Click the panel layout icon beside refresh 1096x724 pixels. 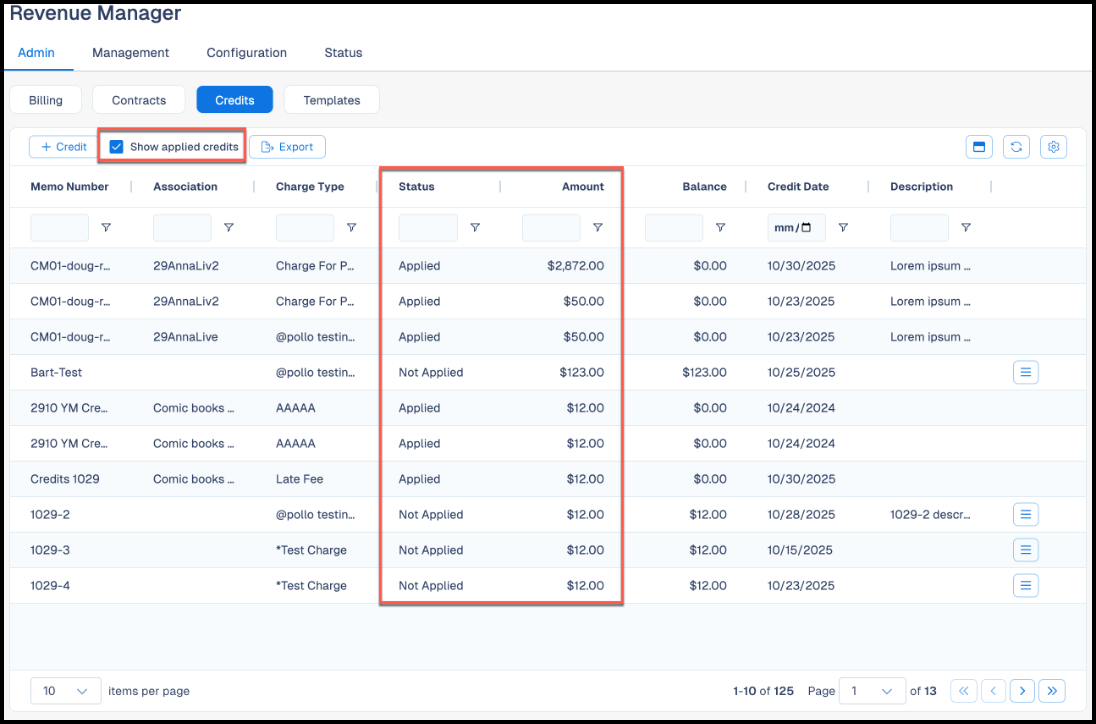point(979,147)
